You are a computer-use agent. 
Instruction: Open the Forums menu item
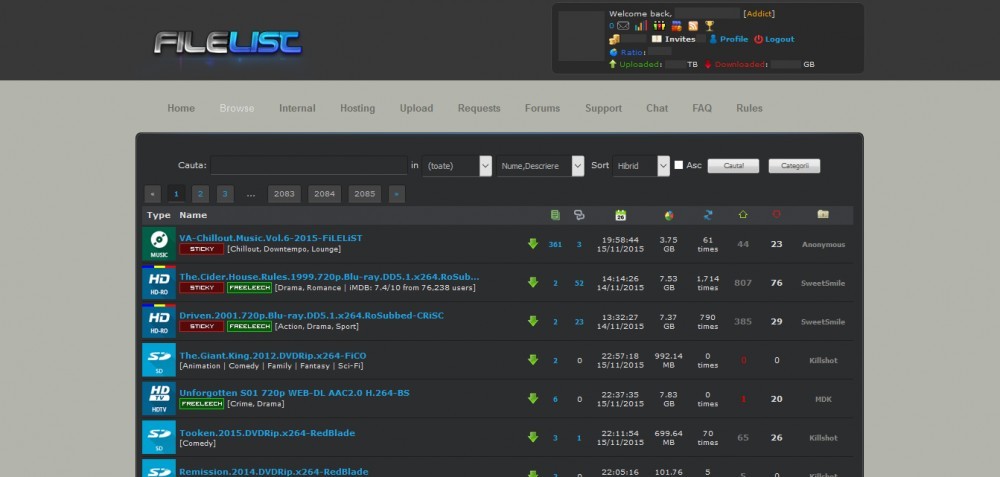click(542, 108)
